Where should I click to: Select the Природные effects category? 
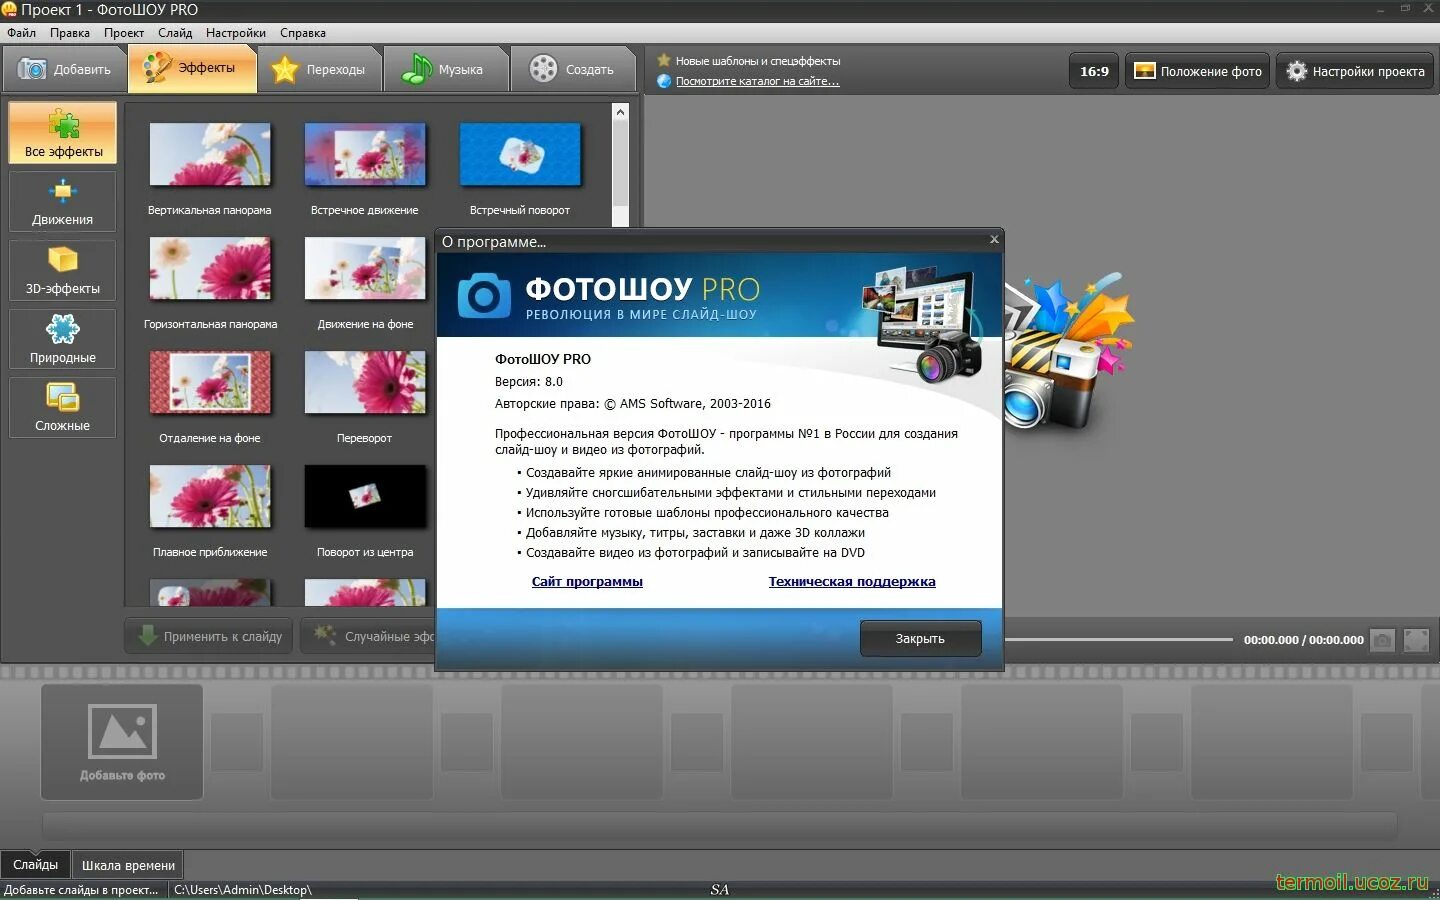63,339
